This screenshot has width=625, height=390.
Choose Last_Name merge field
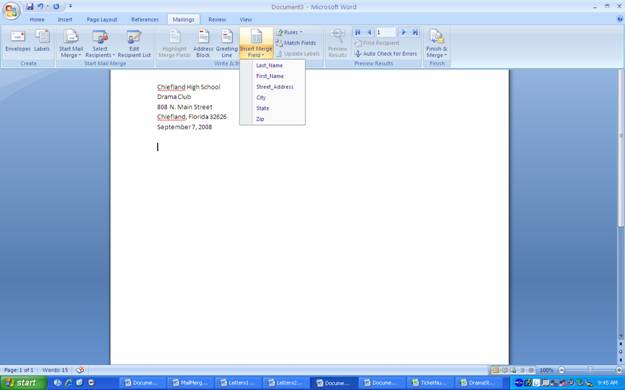[269, 65]
